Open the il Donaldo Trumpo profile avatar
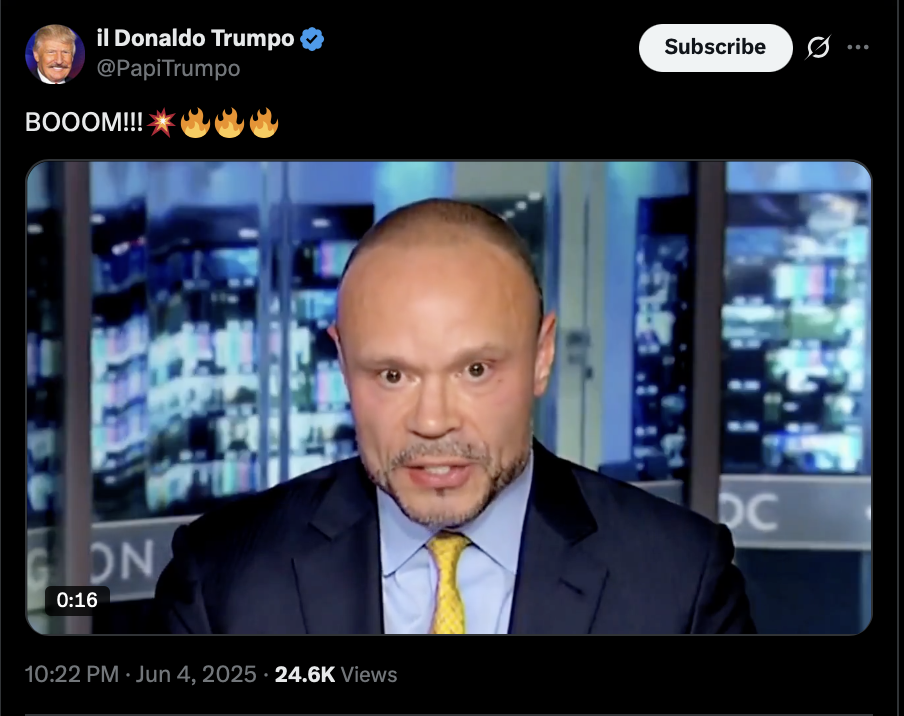The height and width of the screenshot is (716, 904). pyautogui.click(x=55, y=54)
